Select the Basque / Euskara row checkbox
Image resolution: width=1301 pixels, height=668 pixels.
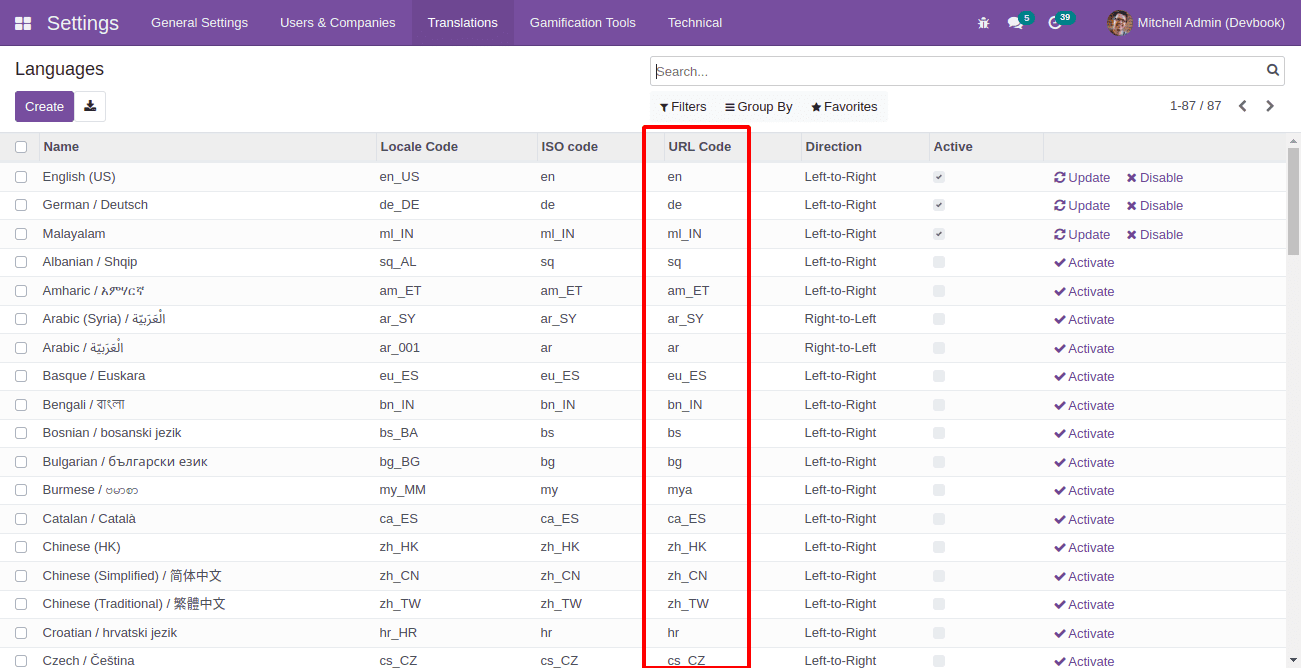[21, 376]
